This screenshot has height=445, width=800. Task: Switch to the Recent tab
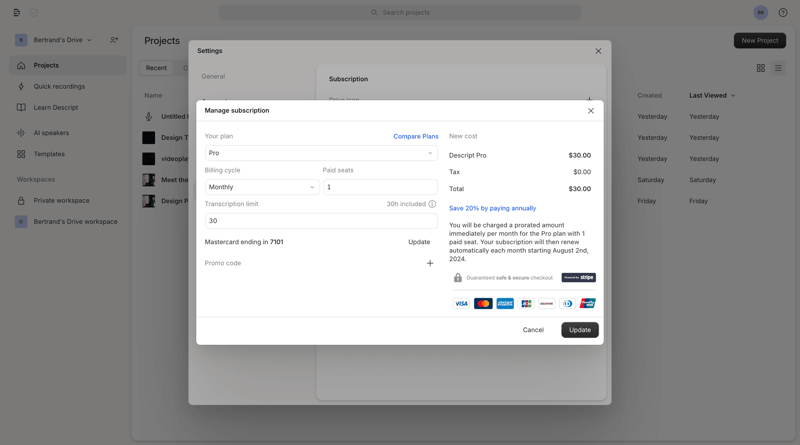[156, 68]
